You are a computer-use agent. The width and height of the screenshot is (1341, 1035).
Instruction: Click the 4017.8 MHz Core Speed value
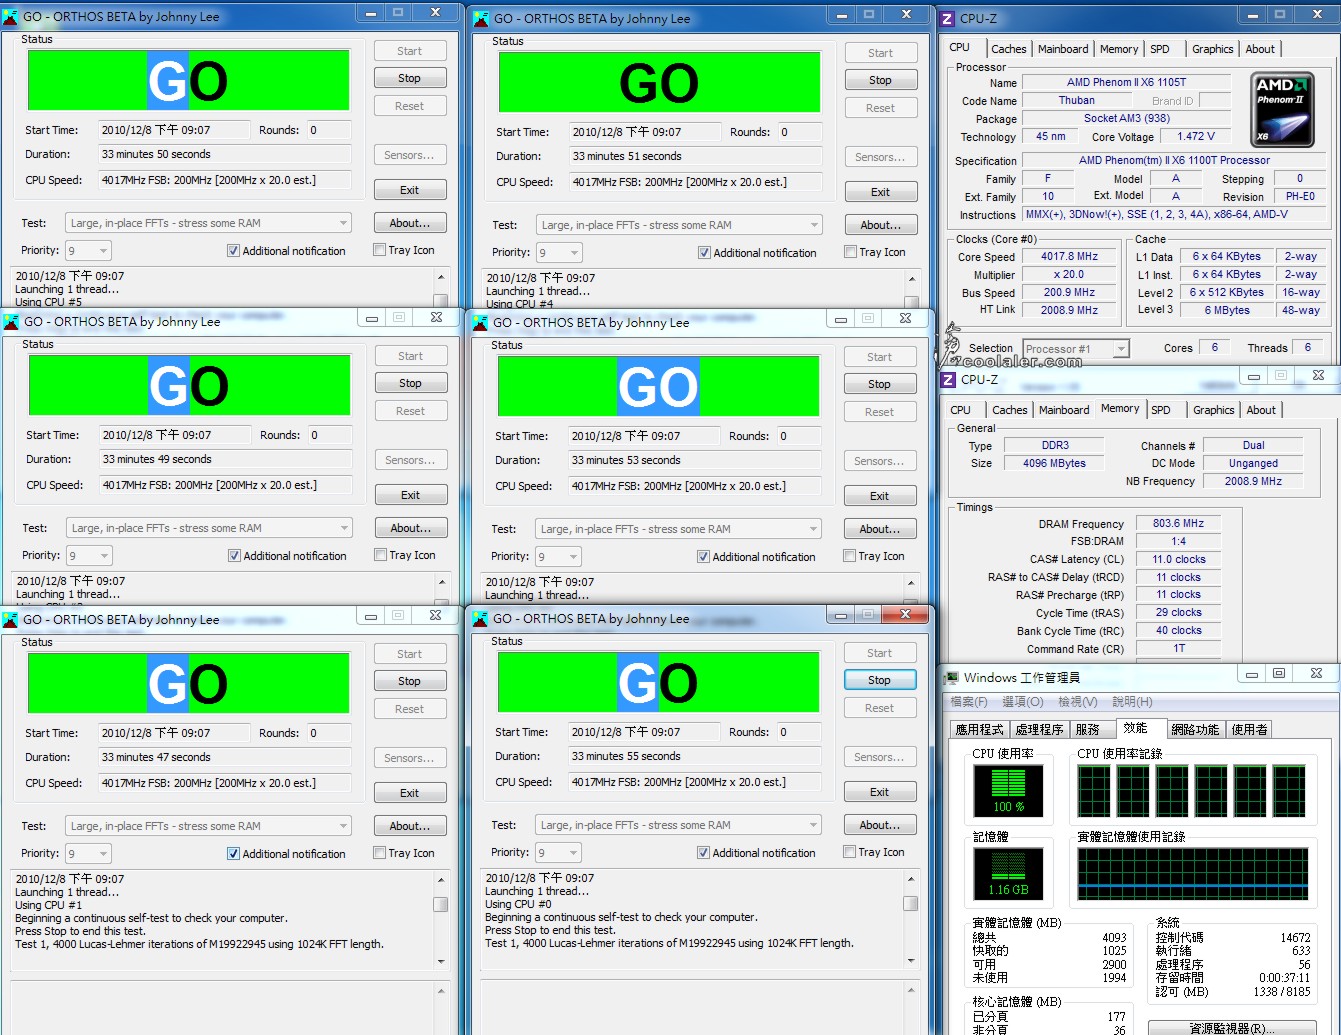(1069, 256)
